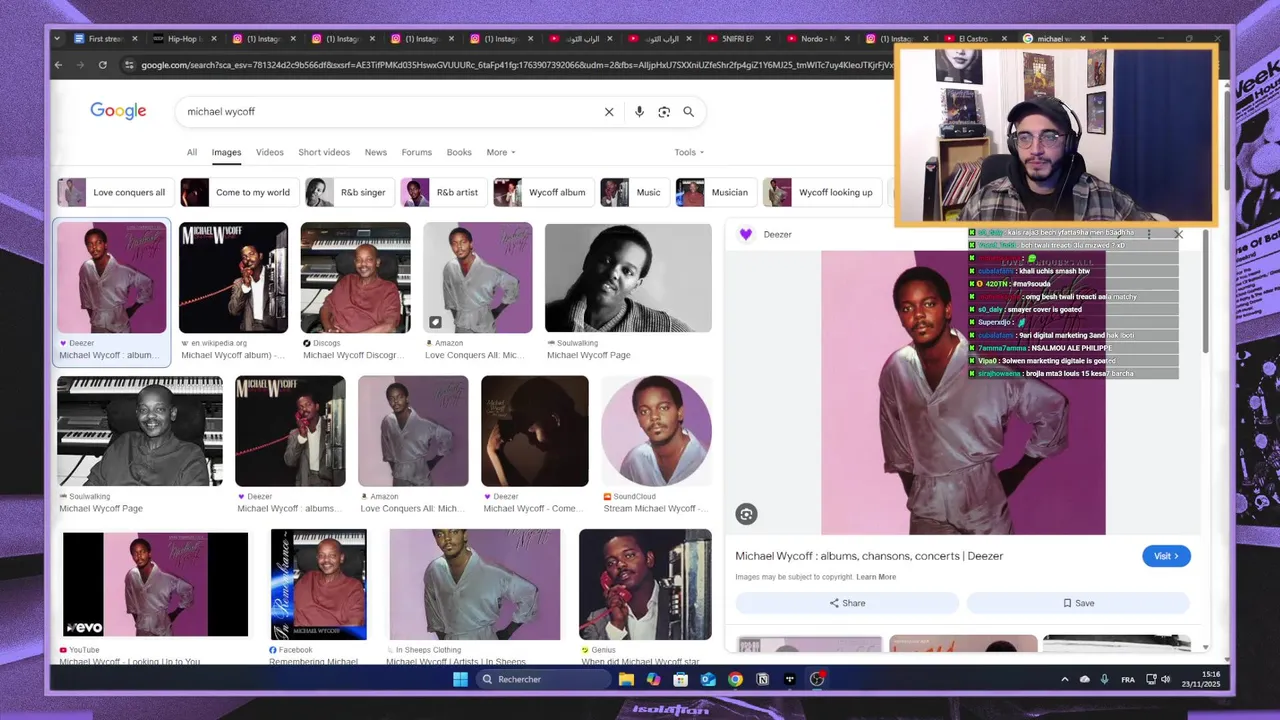
Task: Select the Books results tab
Action: tap(459, 152)
